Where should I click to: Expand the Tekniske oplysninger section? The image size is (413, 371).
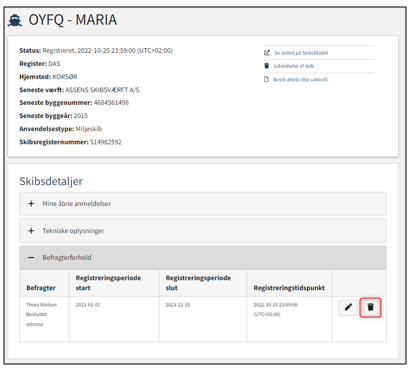(203, 231)
